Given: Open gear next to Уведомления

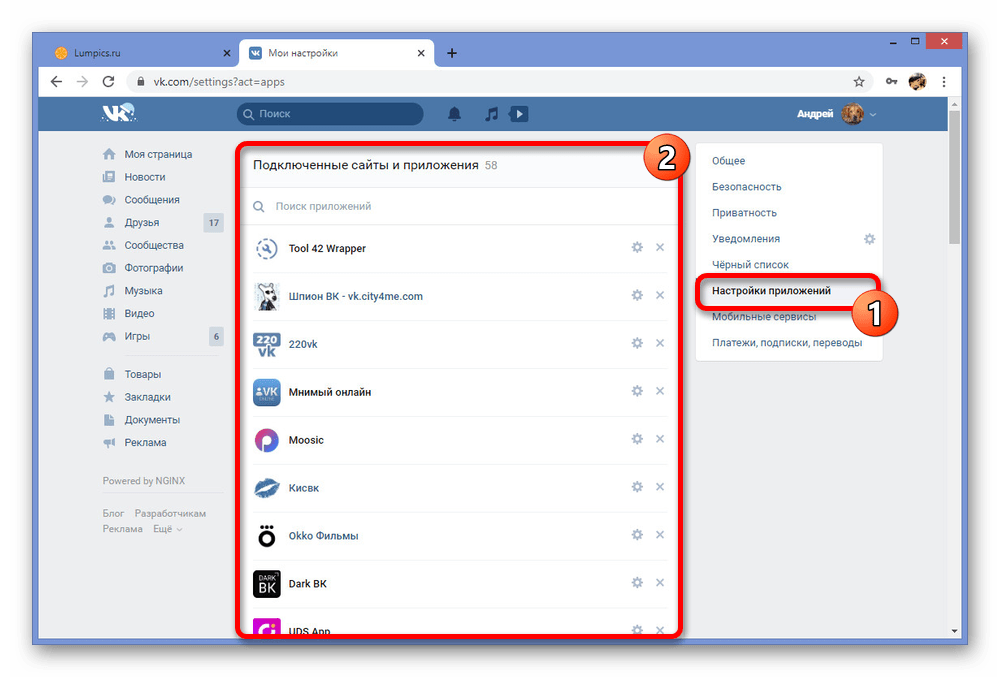Looking at the screenshot, I should point(869,239).
